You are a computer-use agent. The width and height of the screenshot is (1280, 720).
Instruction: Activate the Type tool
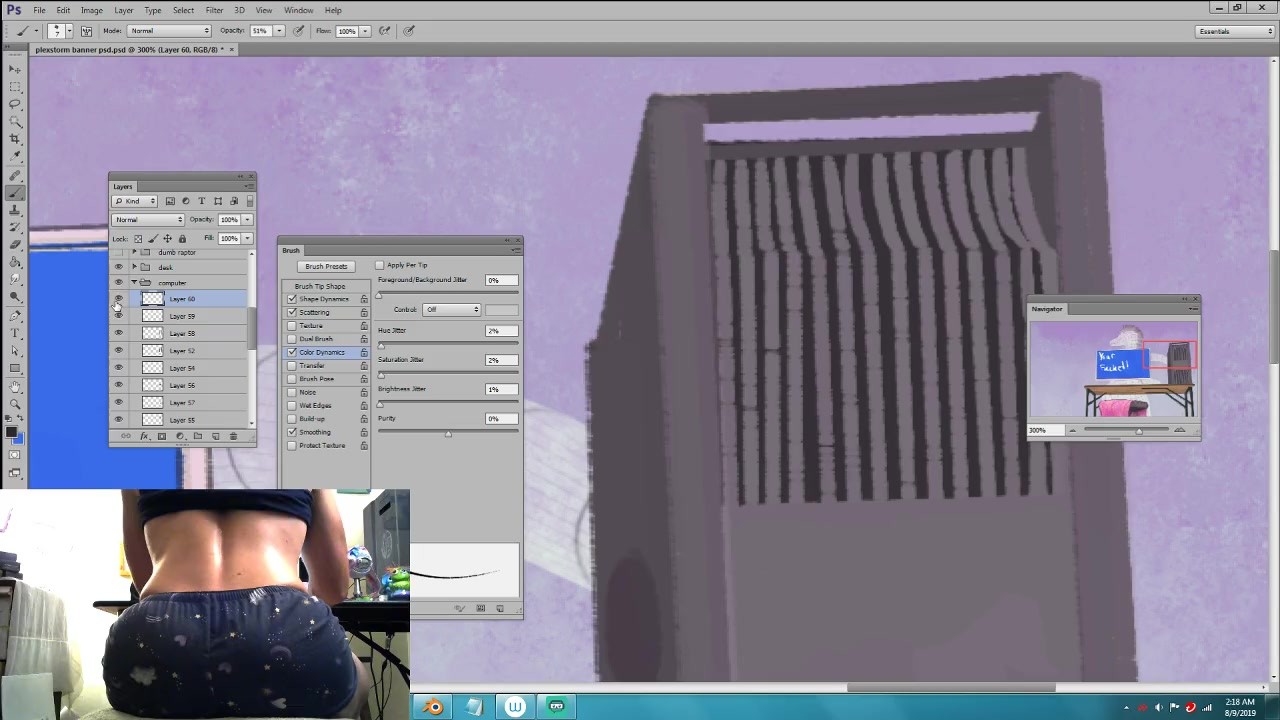pos(15,333)
